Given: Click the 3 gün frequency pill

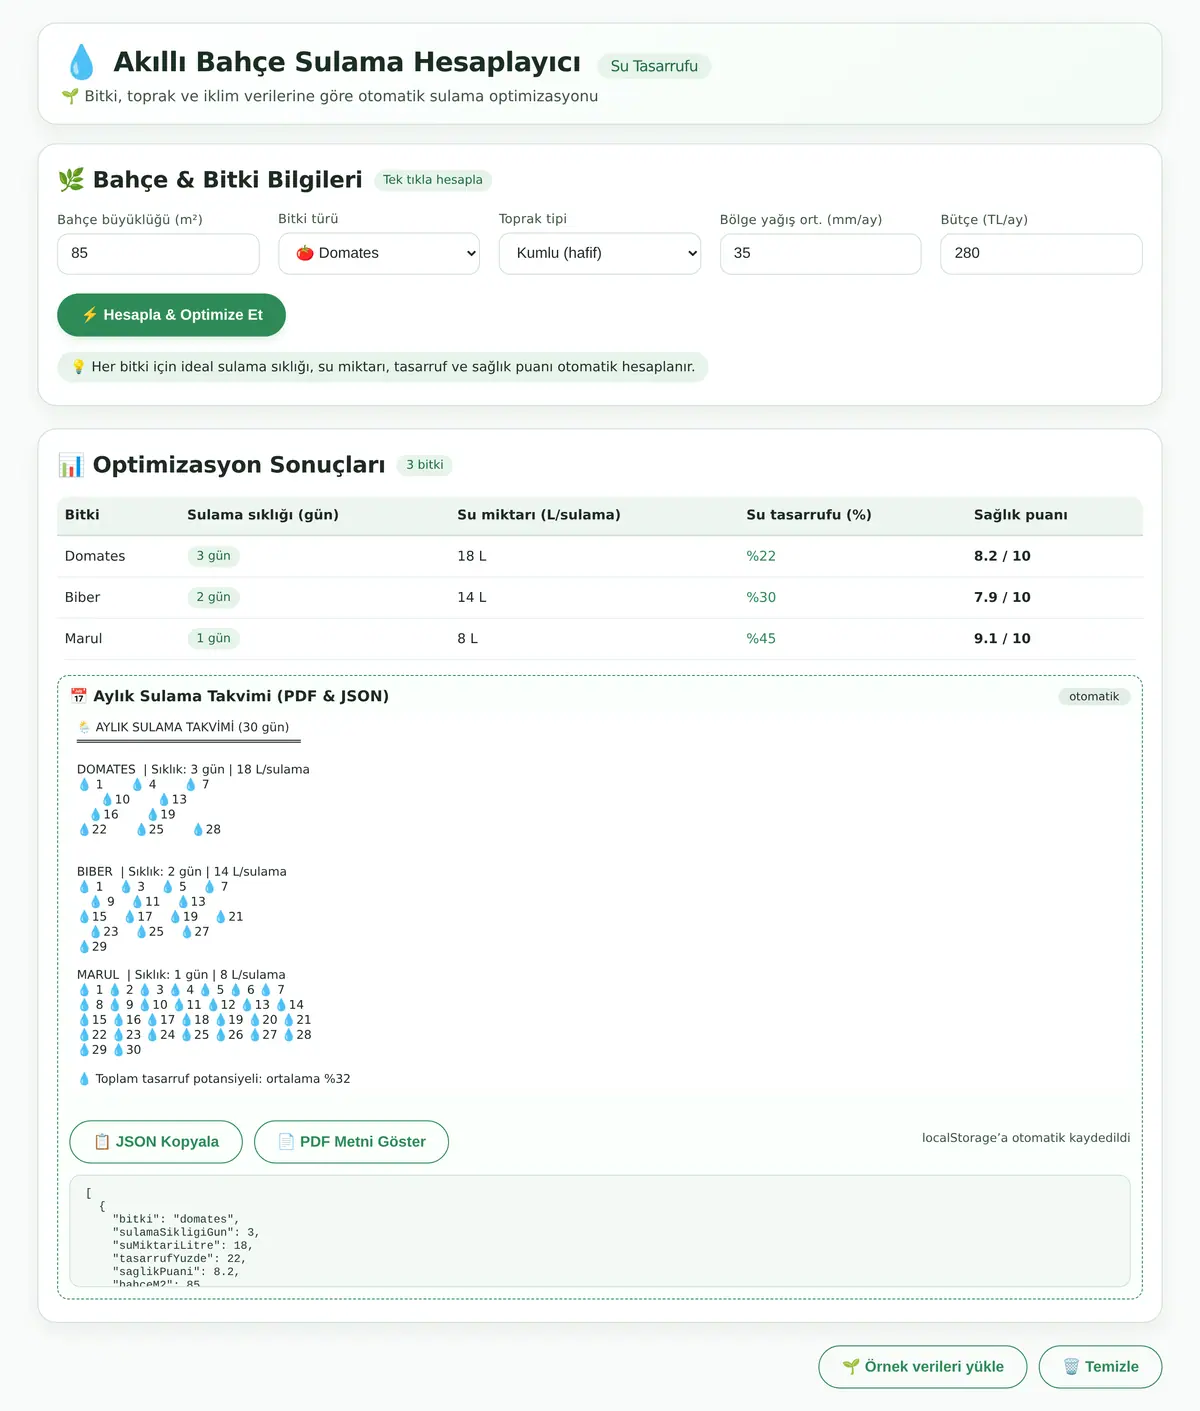Looking at the screenshot, I should point(213,556).
